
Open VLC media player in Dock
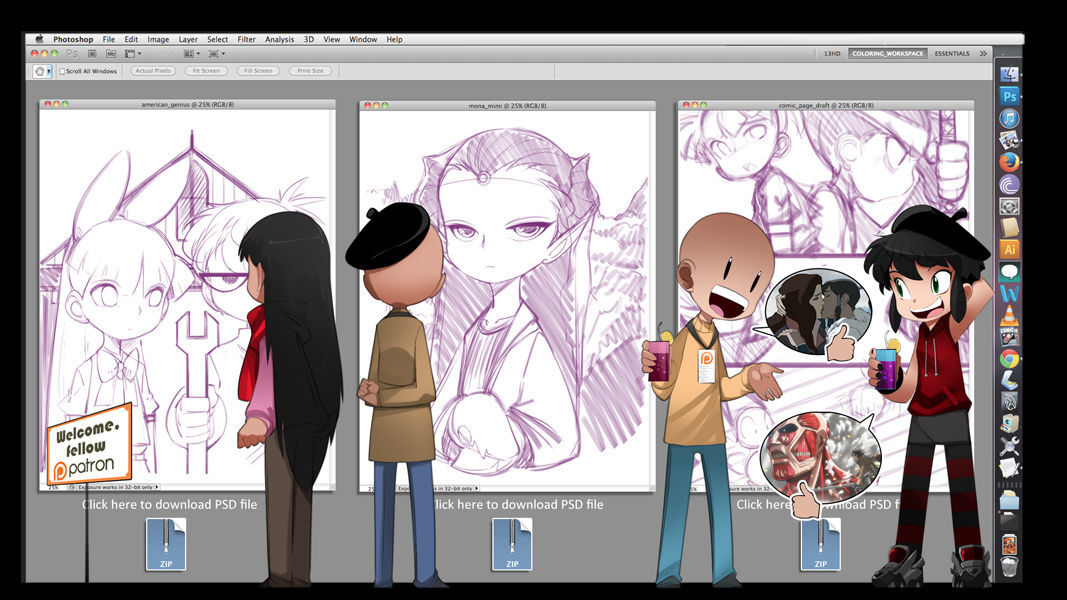1009,315
